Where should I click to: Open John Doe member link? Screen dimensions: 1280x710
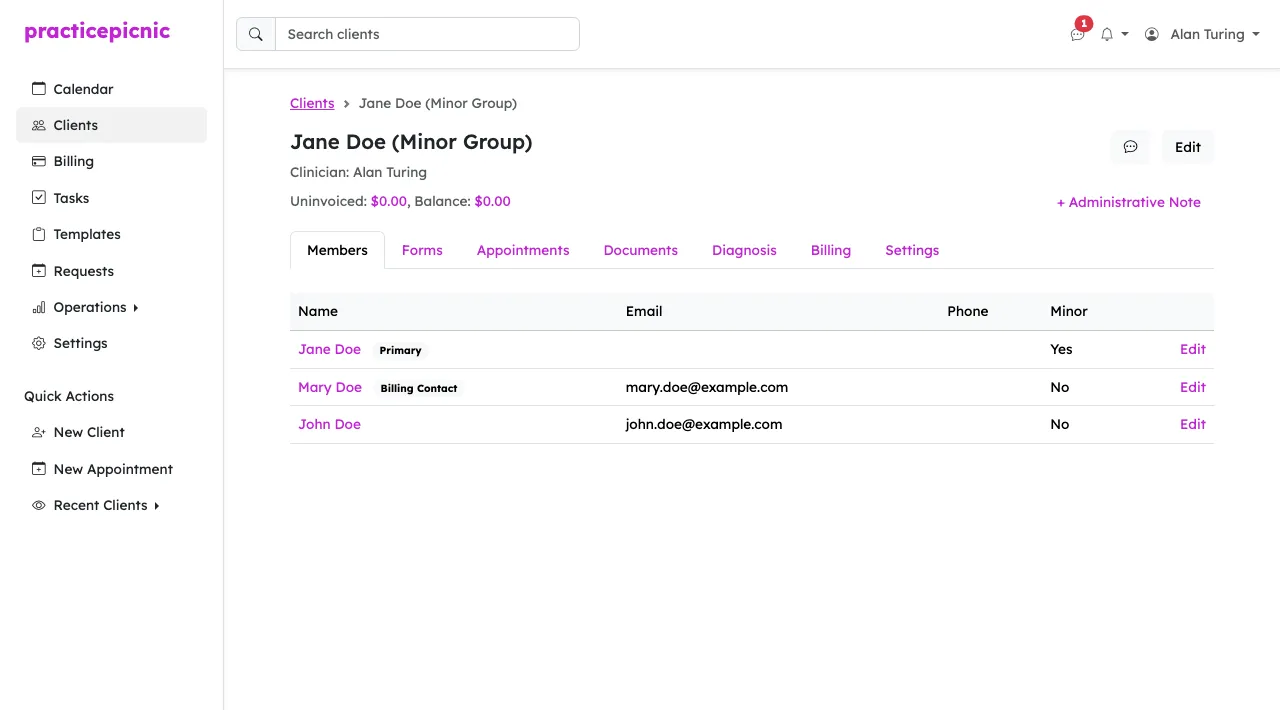[x=329, y=424]
